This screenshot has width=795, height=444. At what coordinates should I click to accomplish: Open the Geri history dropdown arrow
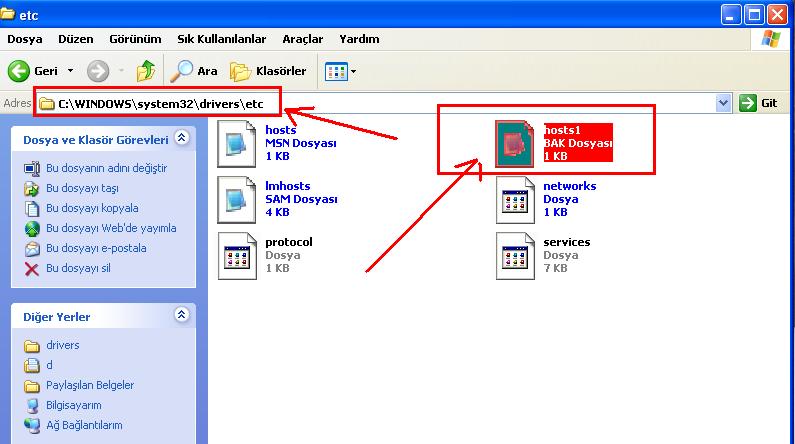(x=70, y=71)
